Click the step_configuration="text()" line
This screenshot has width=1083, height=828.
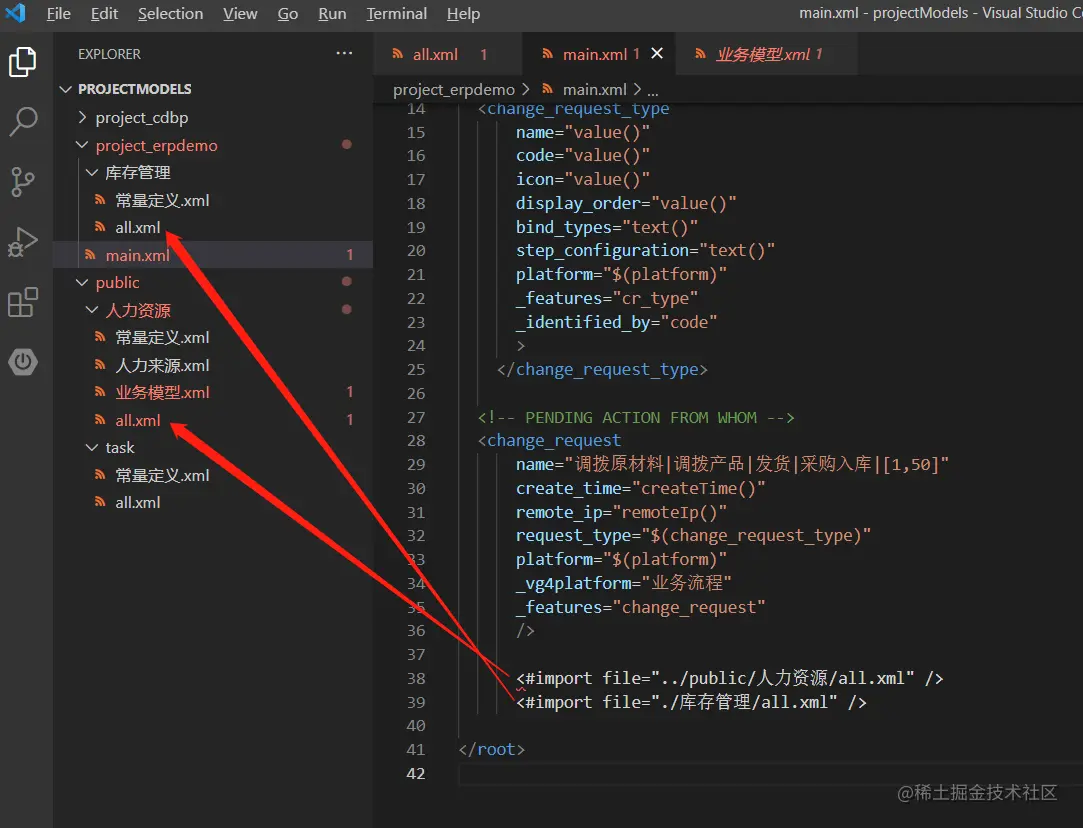point(645,250)
